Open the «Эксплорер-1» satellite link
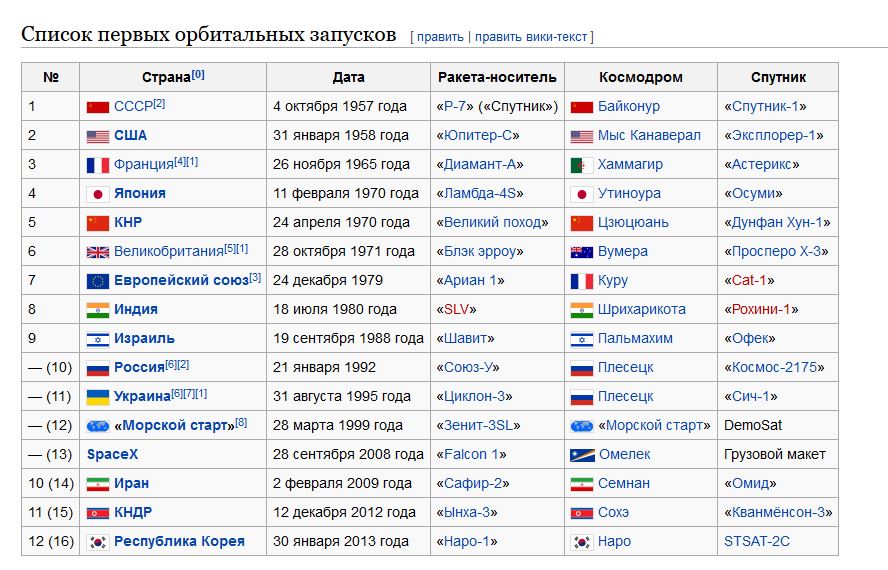Viewport: 888px width, 570px height. (774, 135)
